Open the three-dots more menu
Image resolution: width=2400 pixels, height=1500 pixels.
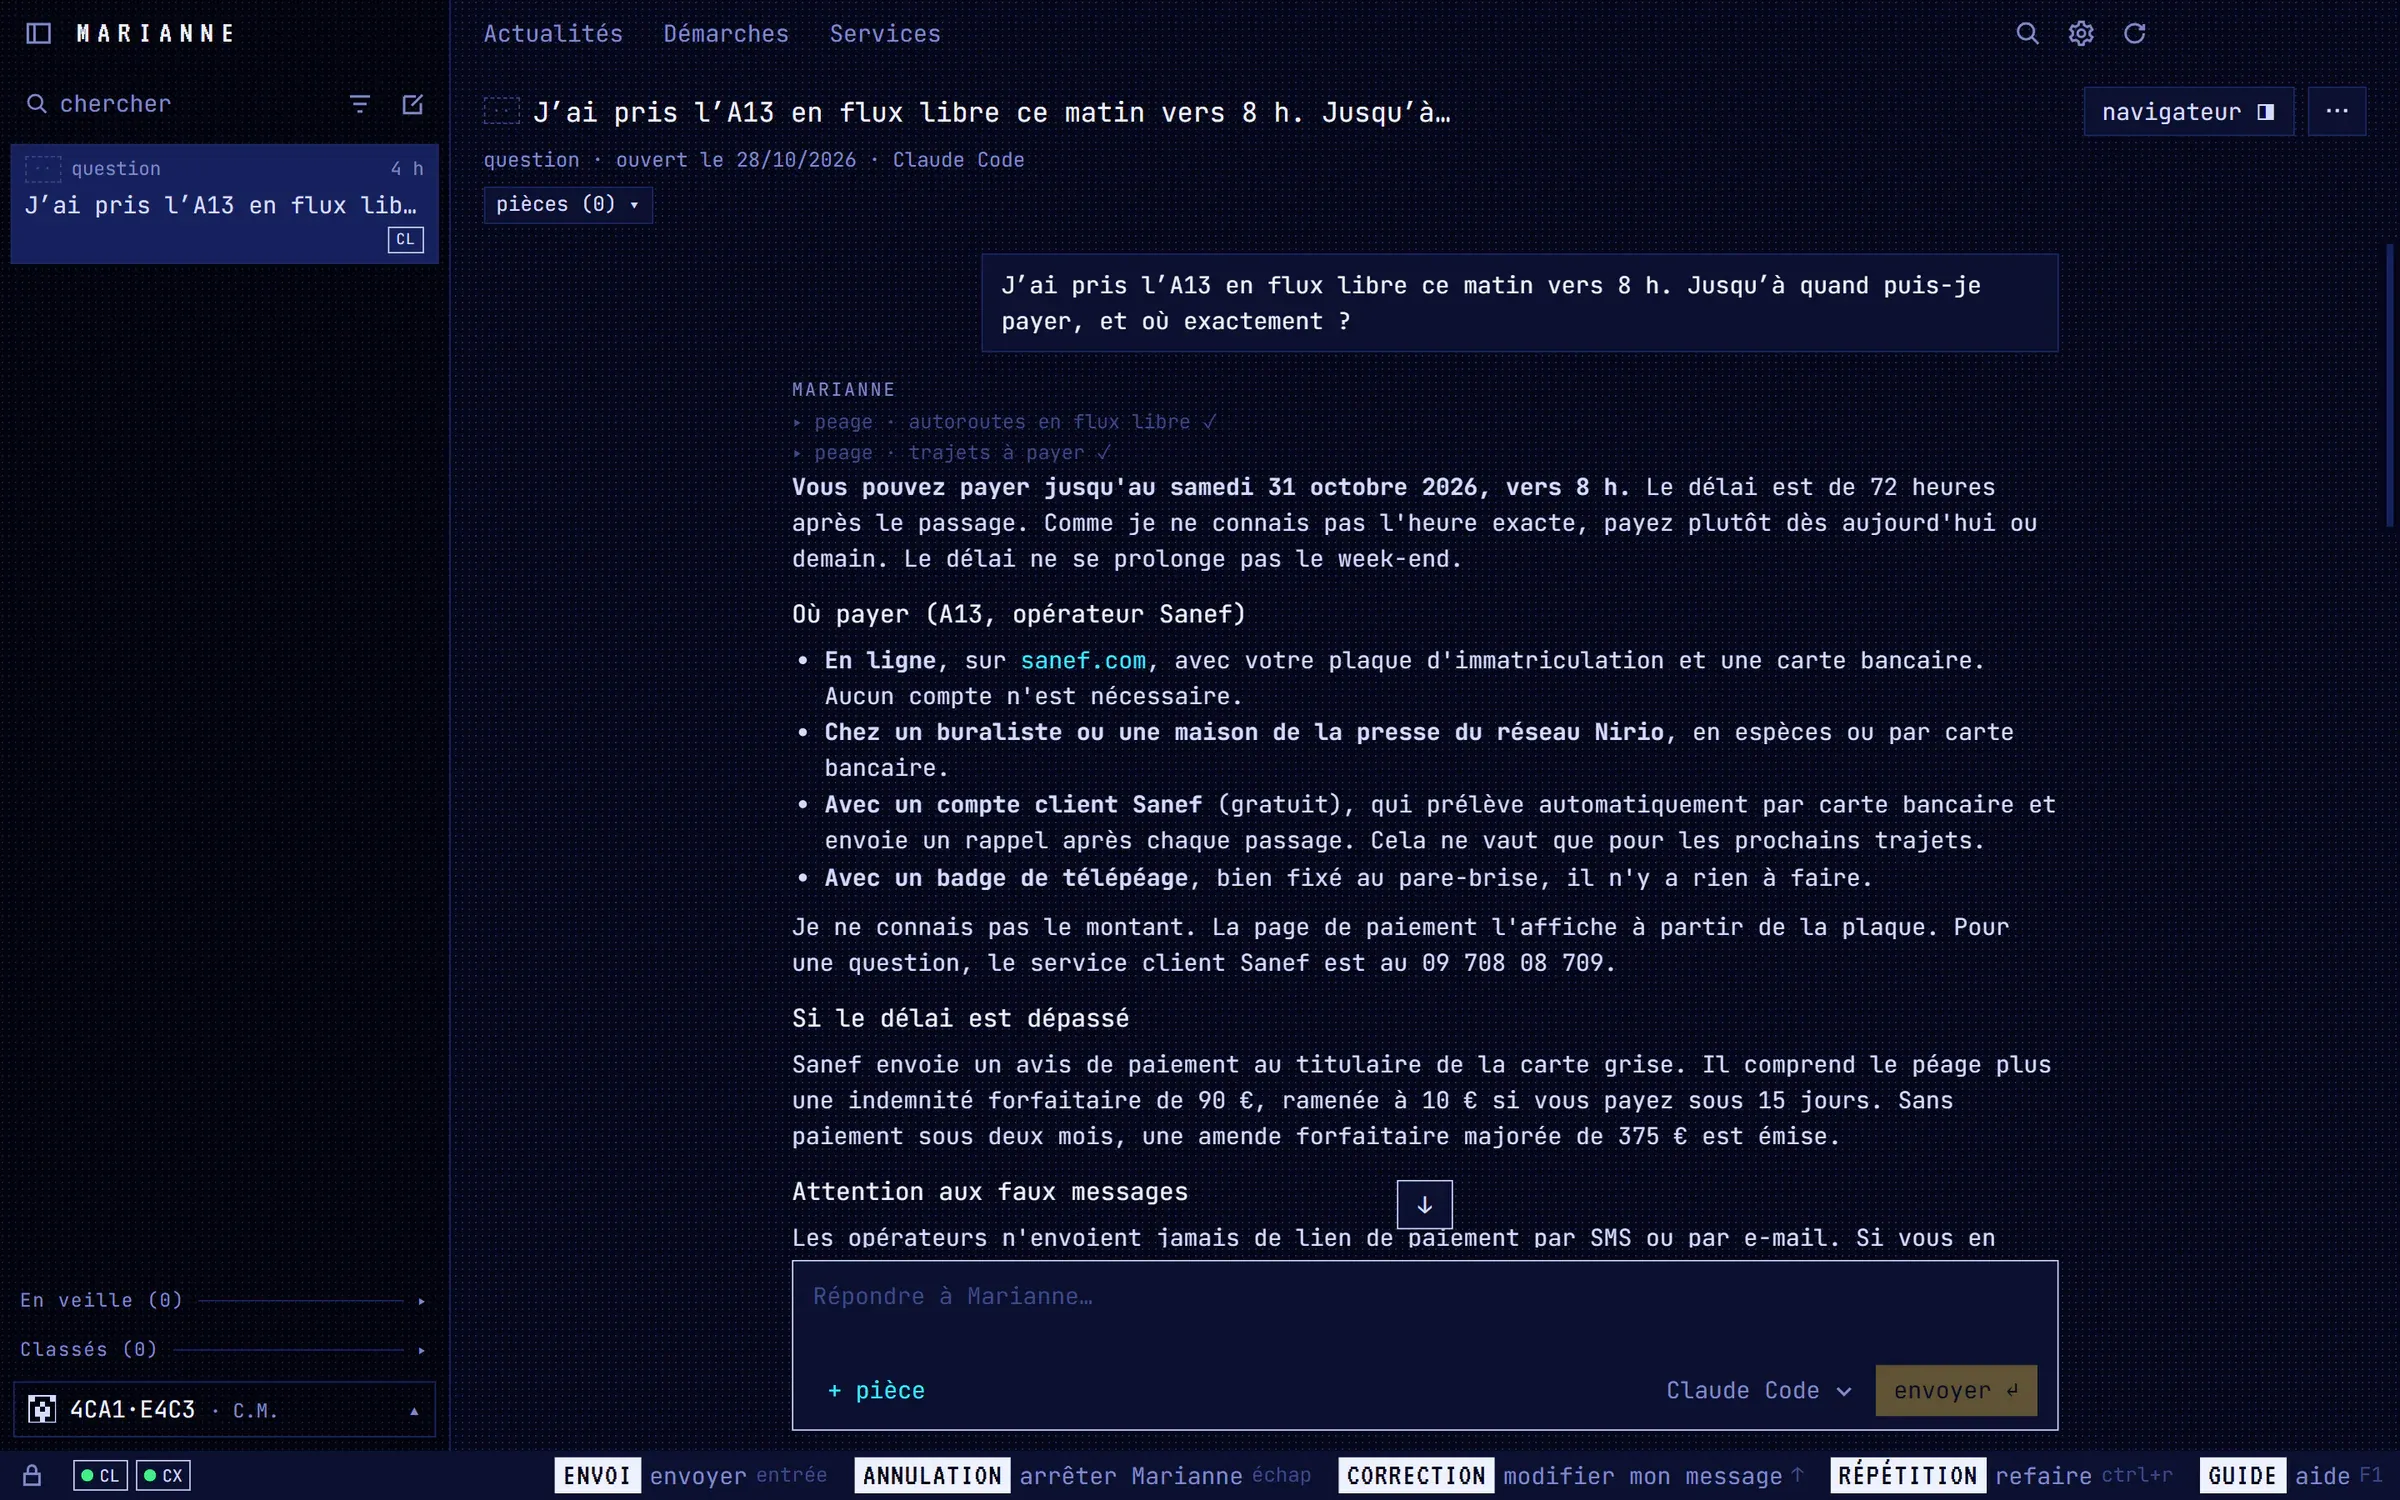click(2337, 111)
